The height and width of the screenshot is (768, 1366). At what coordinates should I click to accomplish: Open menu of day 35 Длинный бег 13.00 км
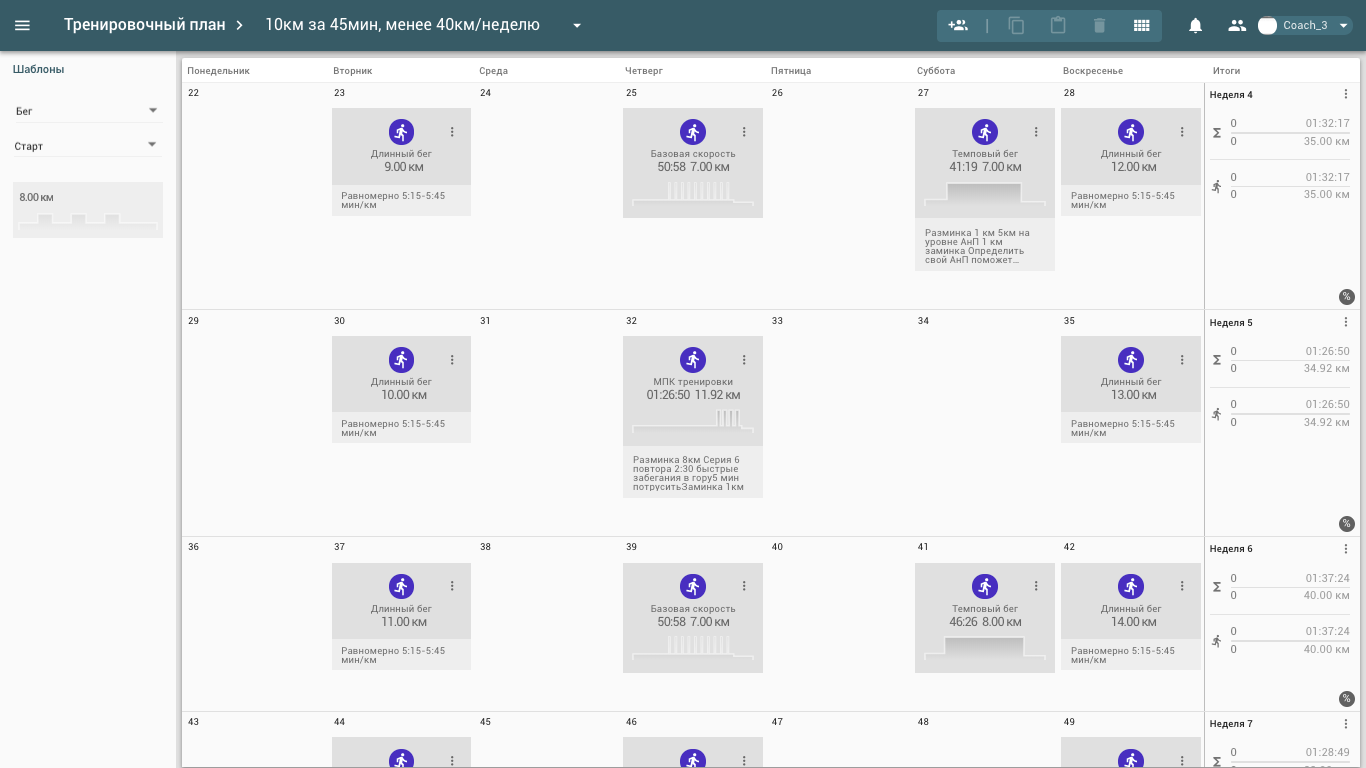[x=1182, y=360]
